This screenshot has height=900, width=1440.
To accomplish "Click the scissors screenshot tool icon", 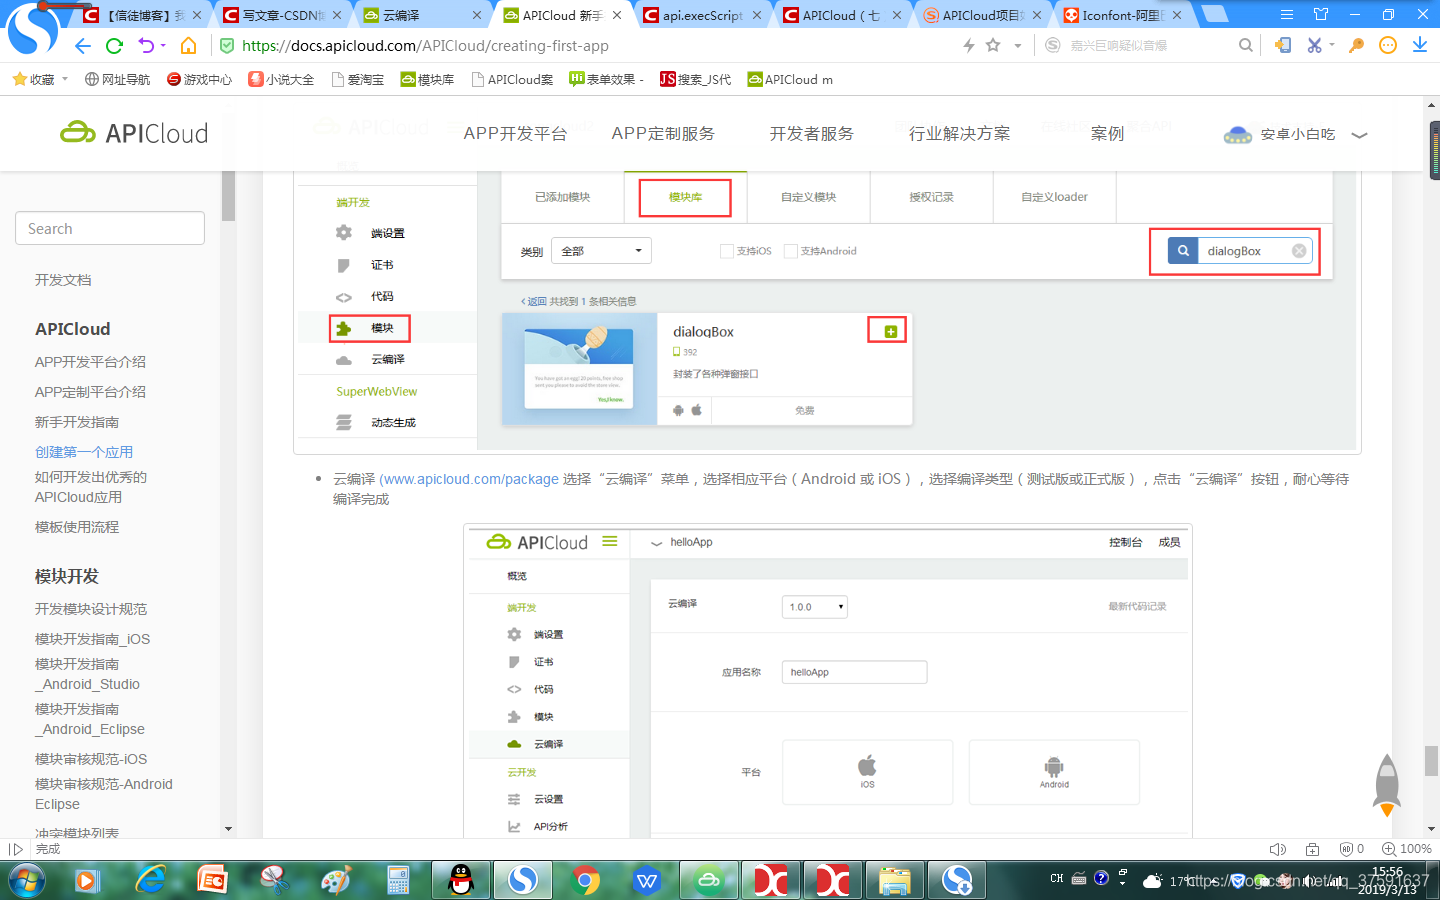I will coord(1315,46).
